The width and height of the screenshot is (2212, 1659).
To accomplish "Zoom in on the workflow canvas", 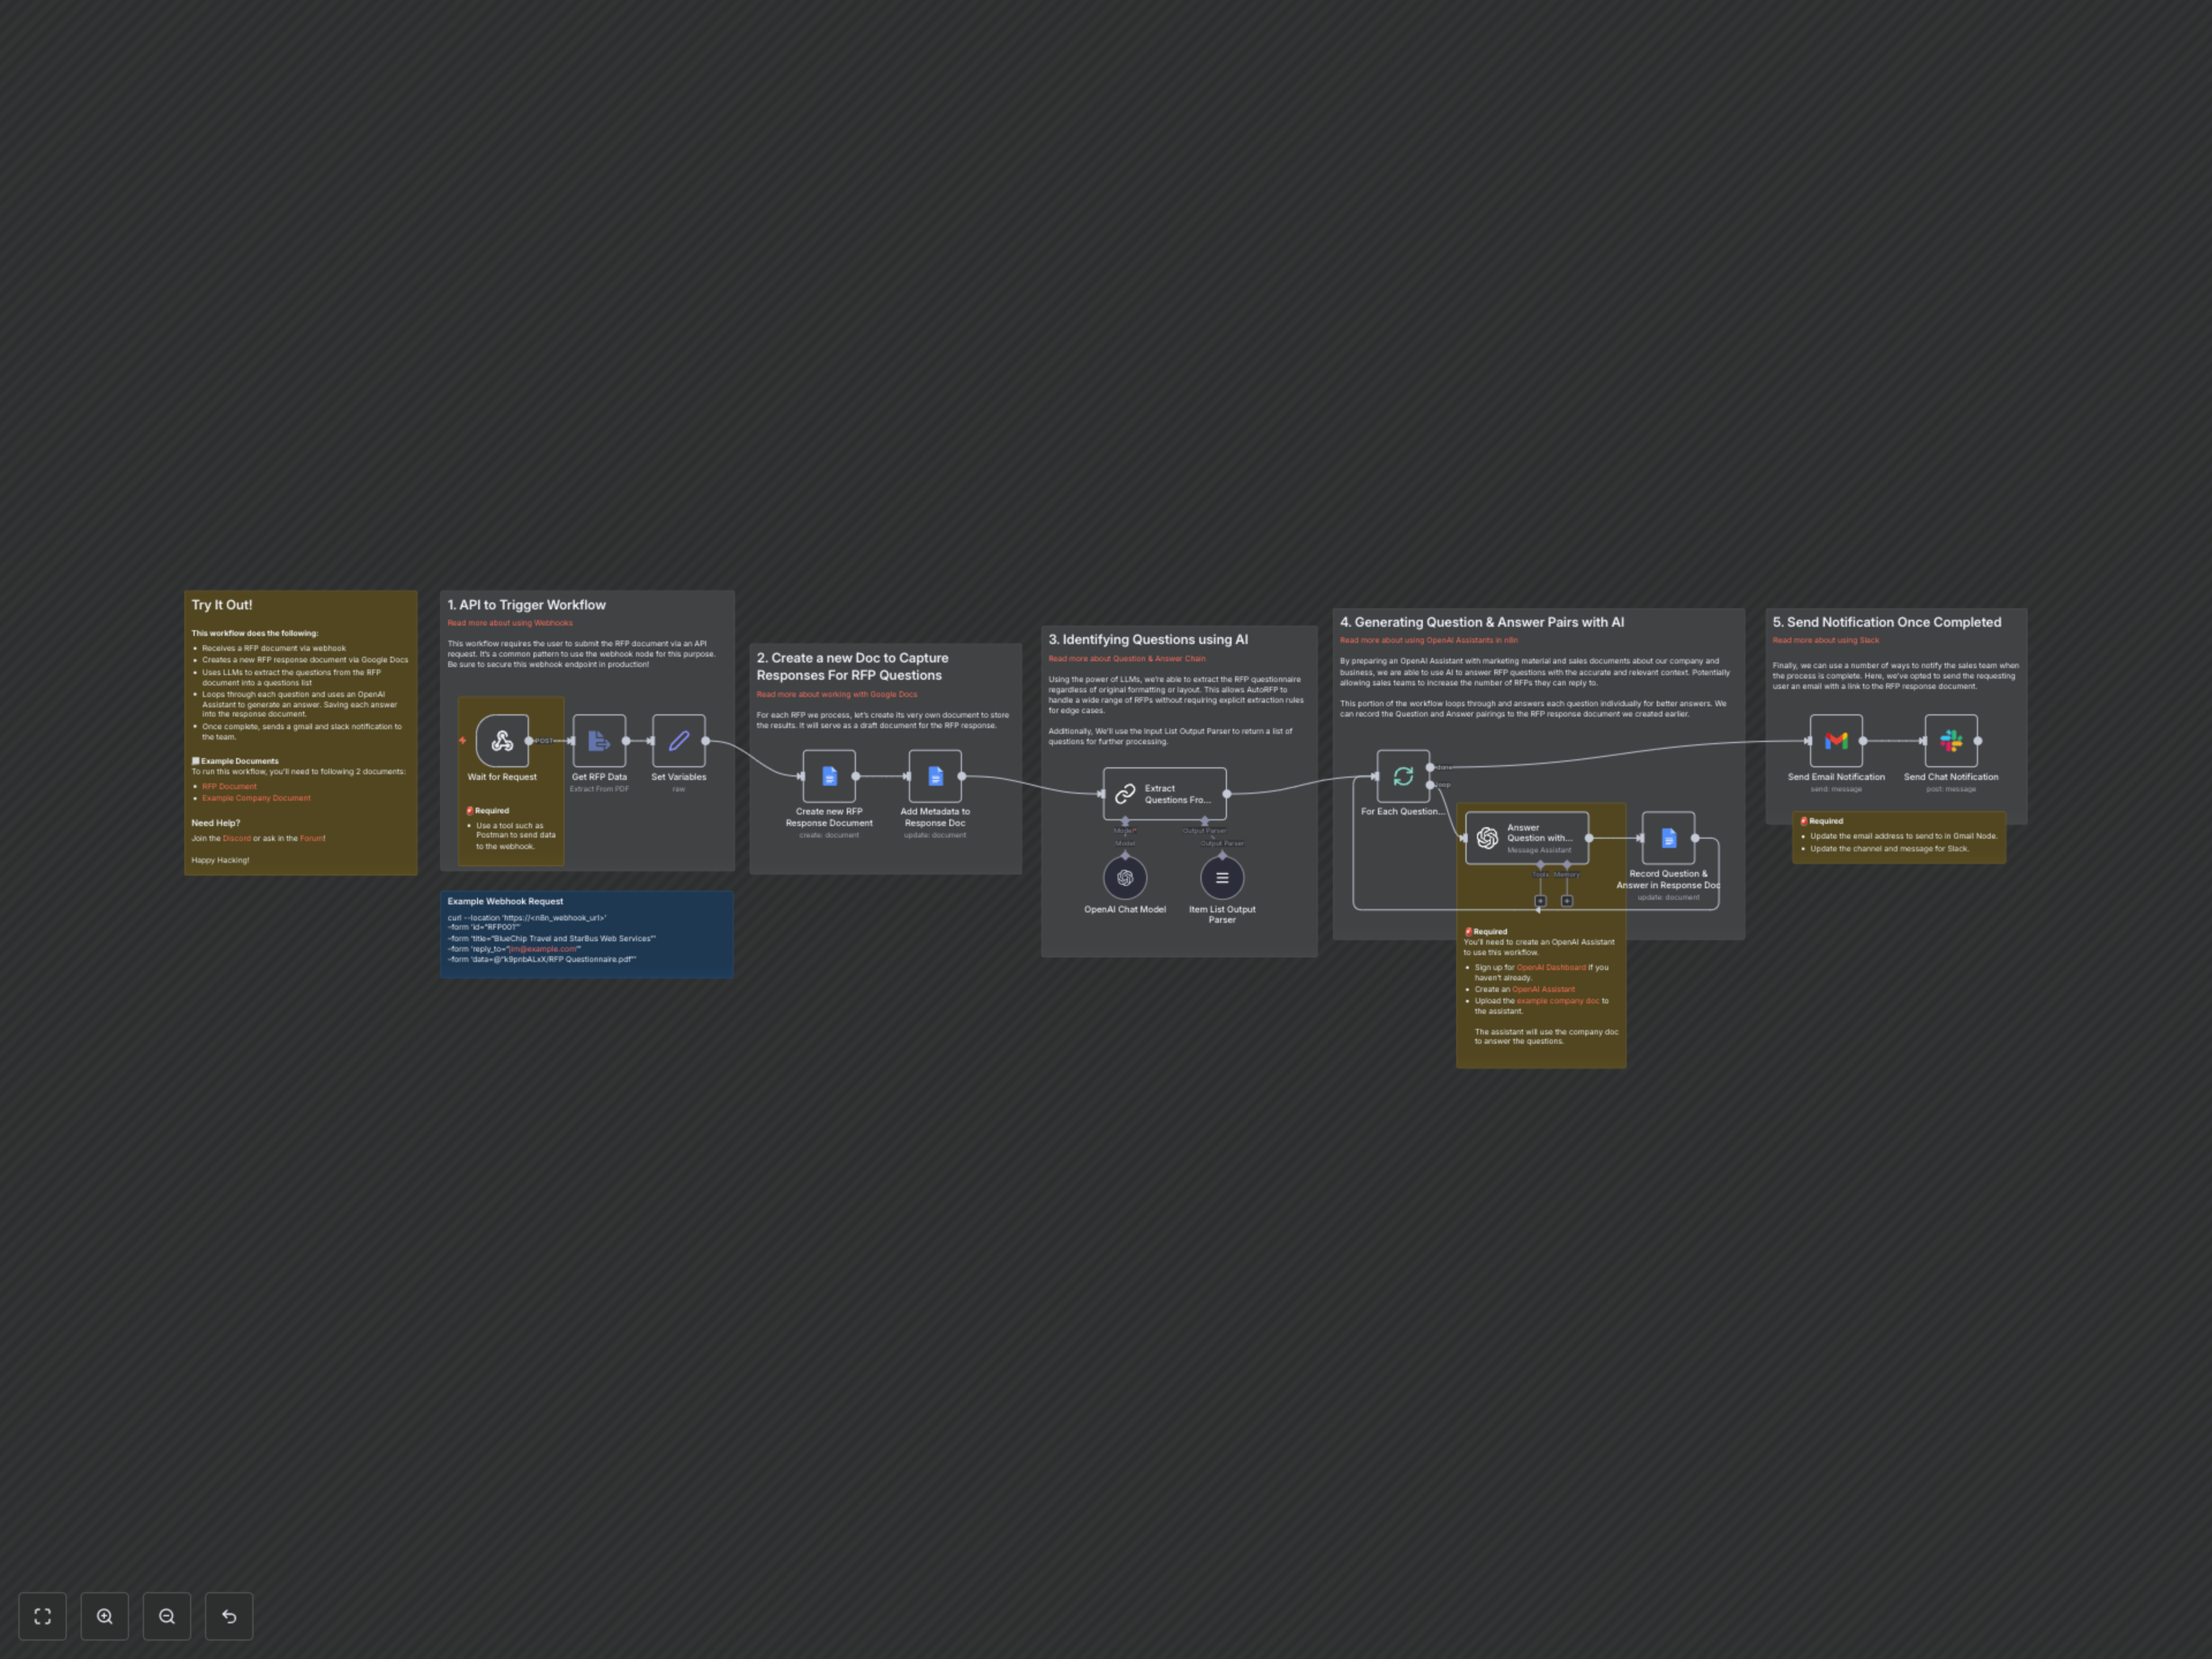I will [x=105, y=1616].
